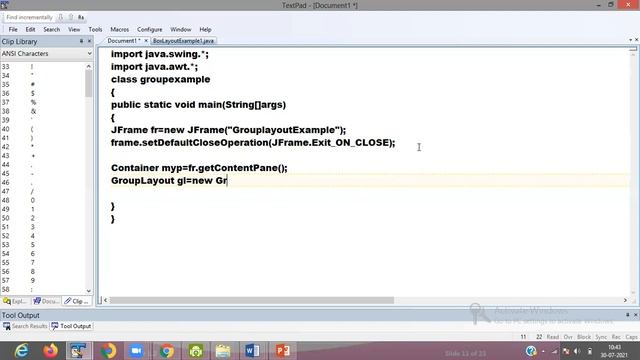This screenshot has height=360, width=640.
Task: Open Zoom from taskbar
Action: pos(136,351)
